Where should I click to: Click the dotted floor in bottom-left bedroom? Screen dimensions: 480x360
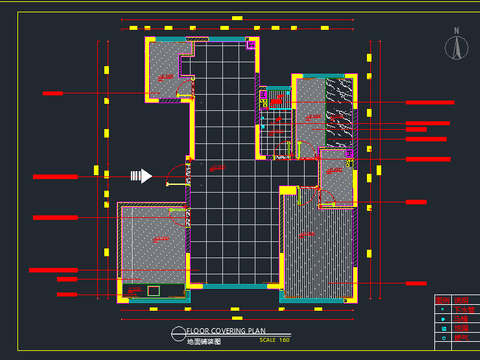(154, 245)
